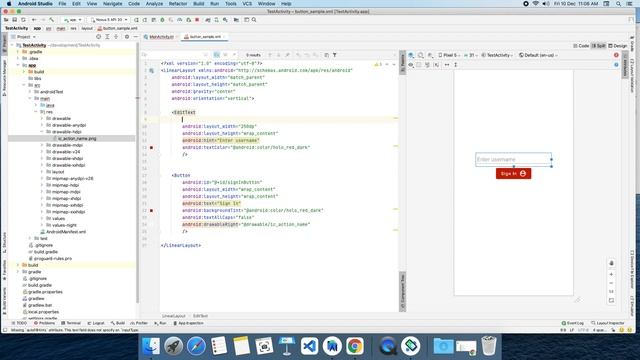Open the Navigate menu
640x360 pixels.
tap(112, 4)
